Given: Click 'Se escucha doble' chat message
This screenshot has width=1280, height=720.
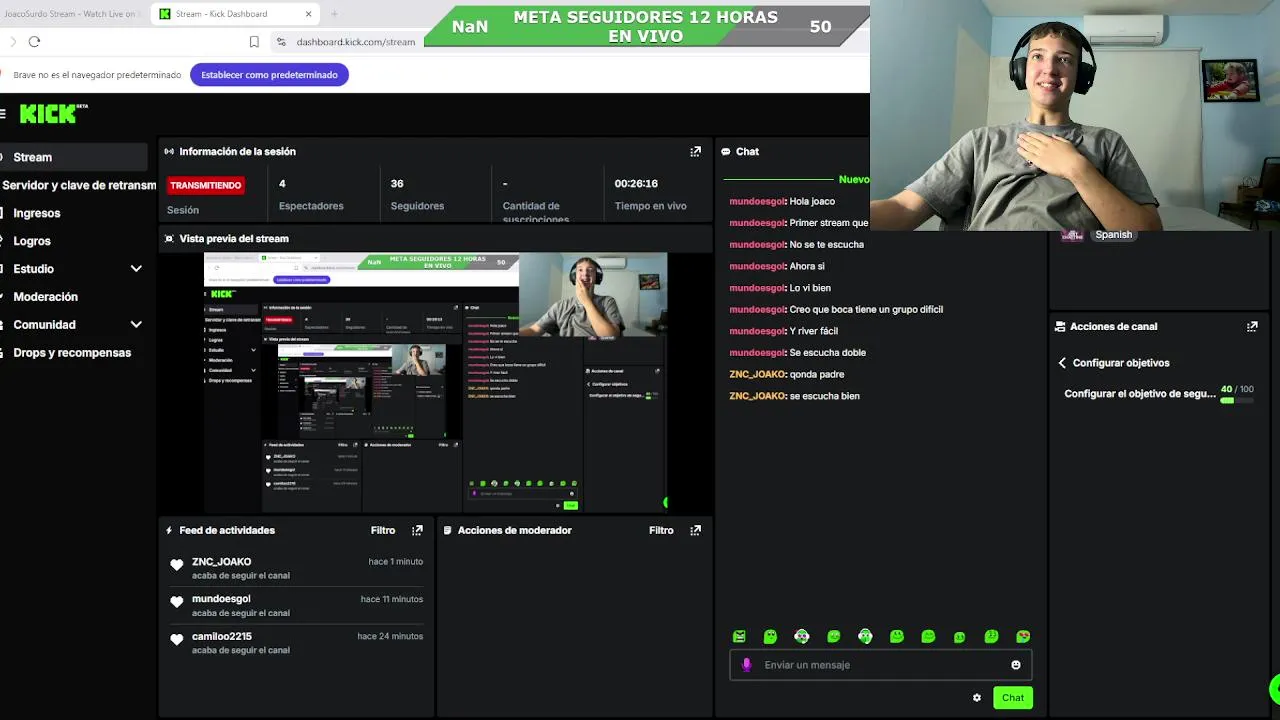Looking at the screenshot, I should point(828,352).
